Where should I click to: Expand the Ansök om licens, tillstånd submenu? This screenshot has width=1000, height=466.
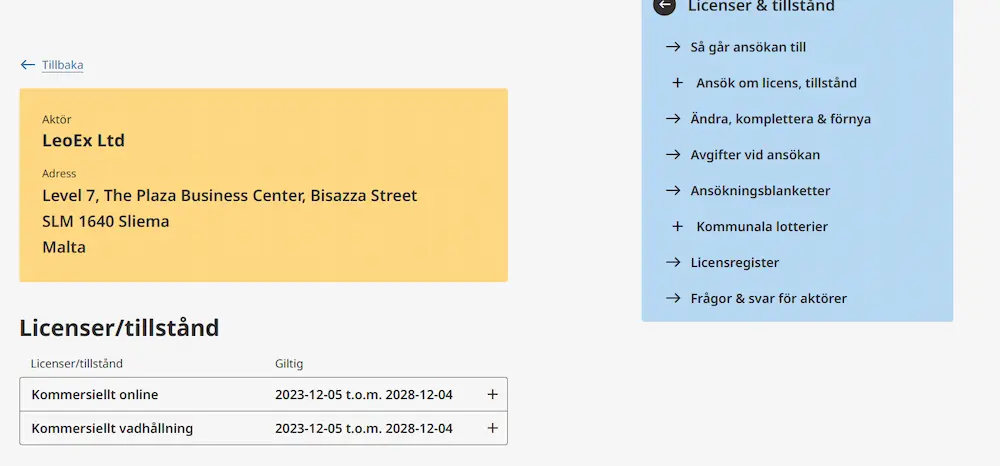(776, 83)
